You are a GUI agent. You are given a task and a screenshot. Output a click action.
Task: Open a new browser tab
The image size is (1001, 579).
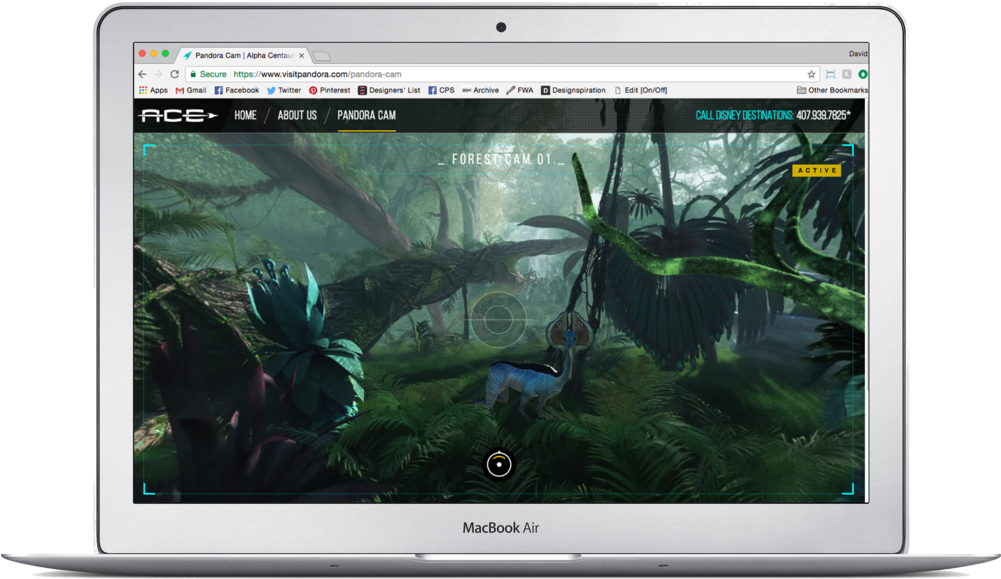click(x=322, y=56)
